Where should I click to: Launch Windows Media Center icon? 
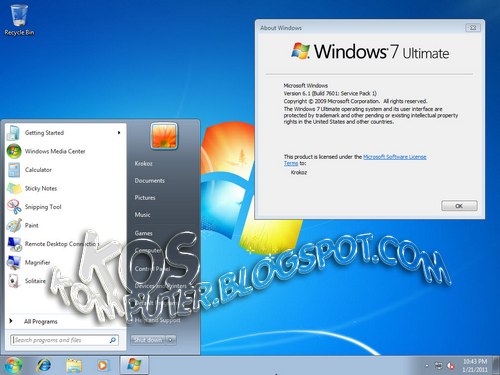14,151
